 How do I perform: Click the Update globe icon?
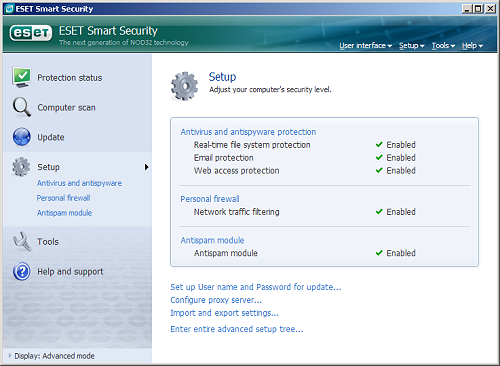[x=22, y=137]
